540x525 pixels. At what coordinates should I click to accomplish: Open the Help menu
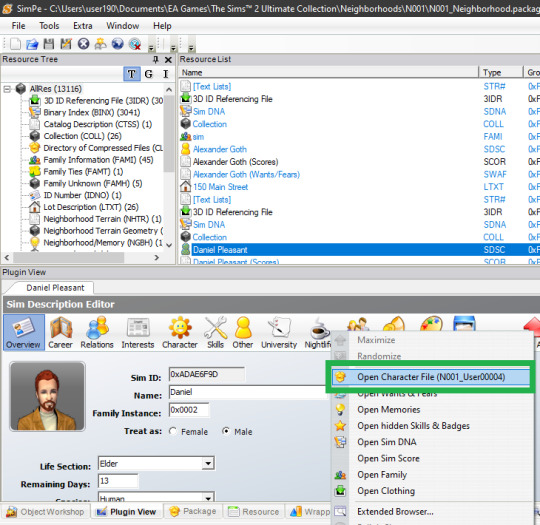pos(162,26)
